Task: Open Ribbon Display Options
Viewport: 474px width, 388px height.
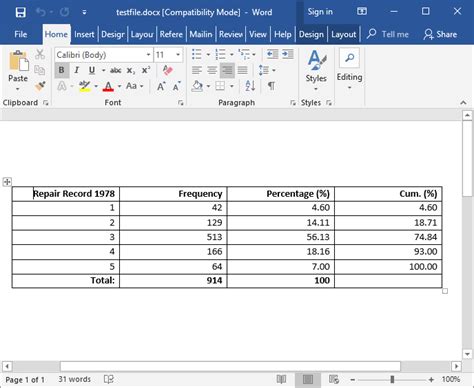Action: coord(362,12)
